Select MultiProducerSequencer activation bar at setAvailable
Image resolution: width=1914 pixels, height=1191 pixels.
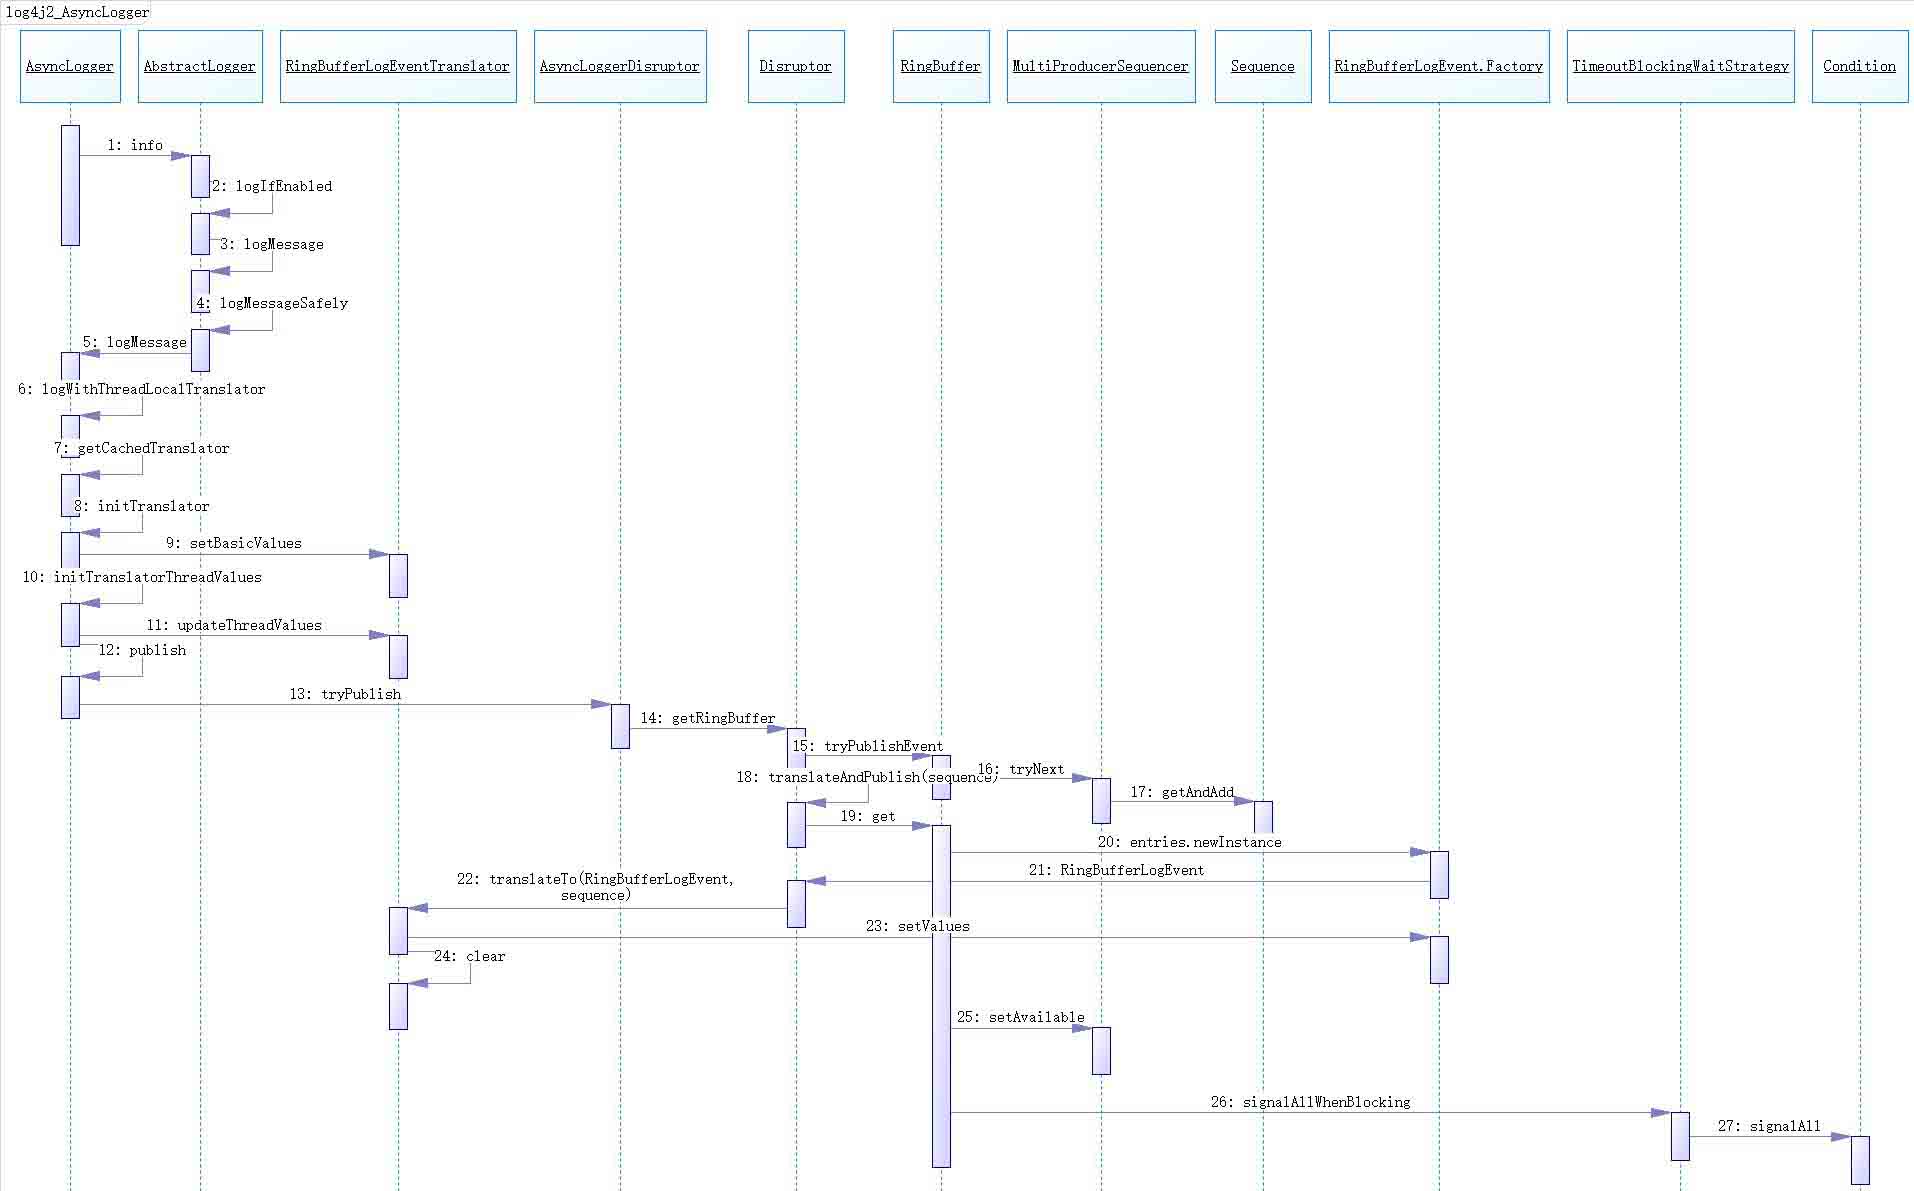coord(1101,1051)
